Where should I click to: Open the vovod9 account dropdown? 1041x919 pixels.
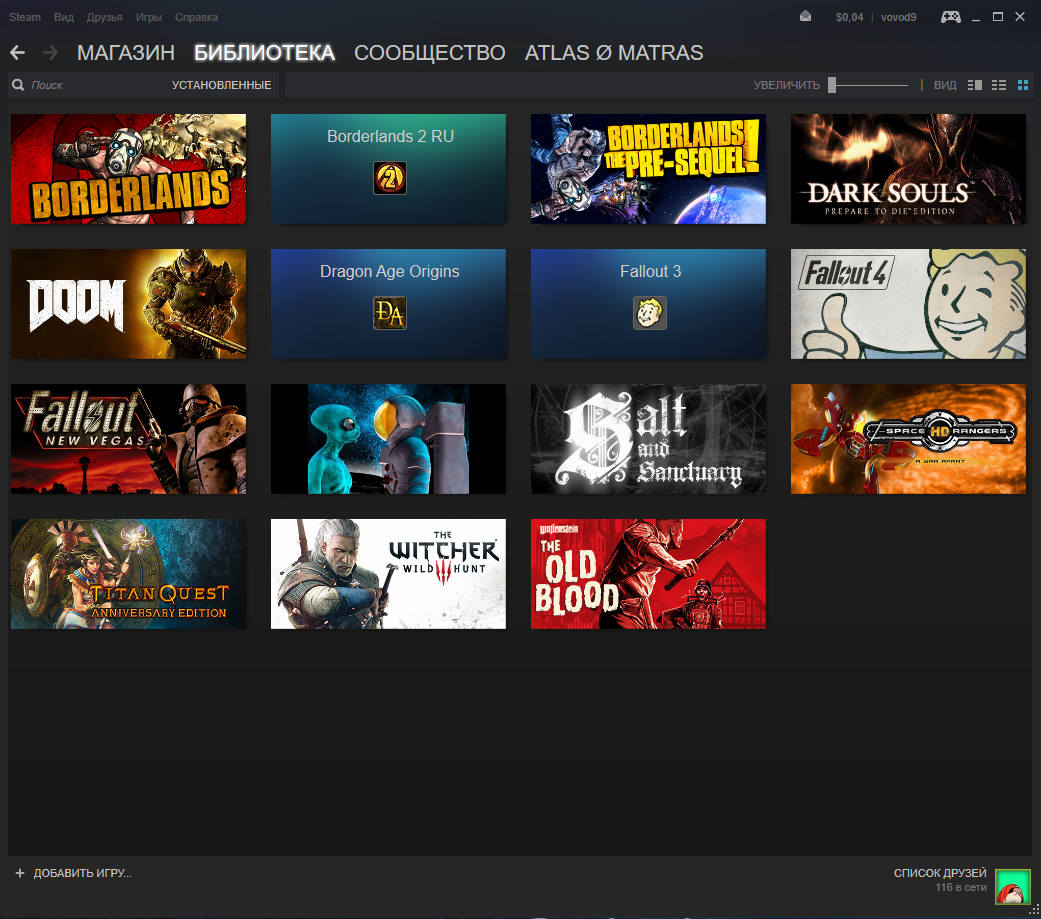tap(898, 17)
